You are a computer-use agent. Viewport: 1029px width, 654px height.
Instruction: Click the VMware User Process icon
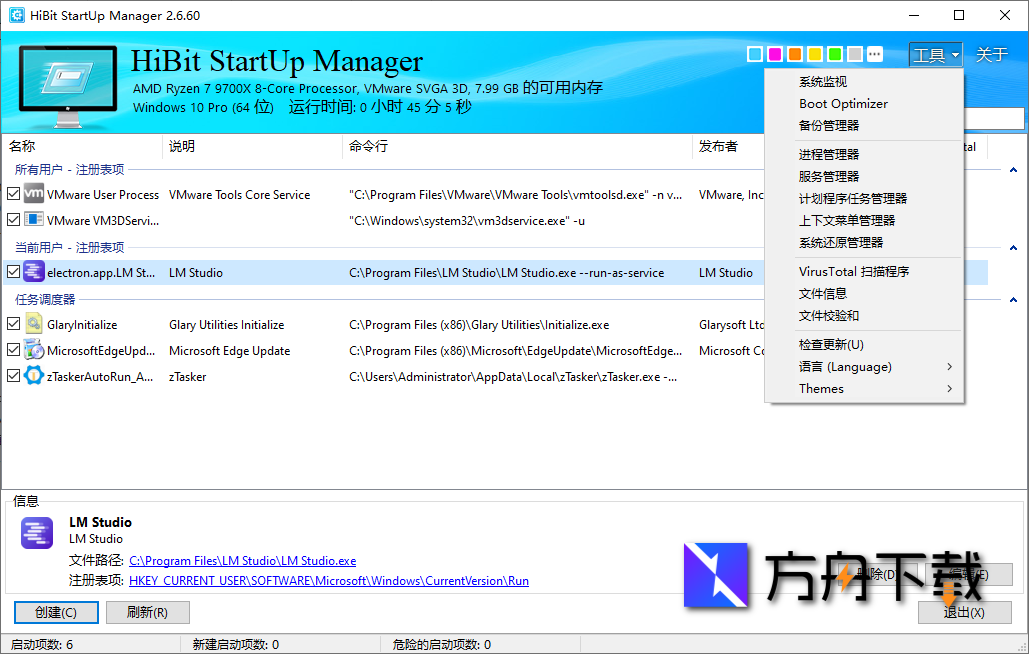(x=35, y=194)
